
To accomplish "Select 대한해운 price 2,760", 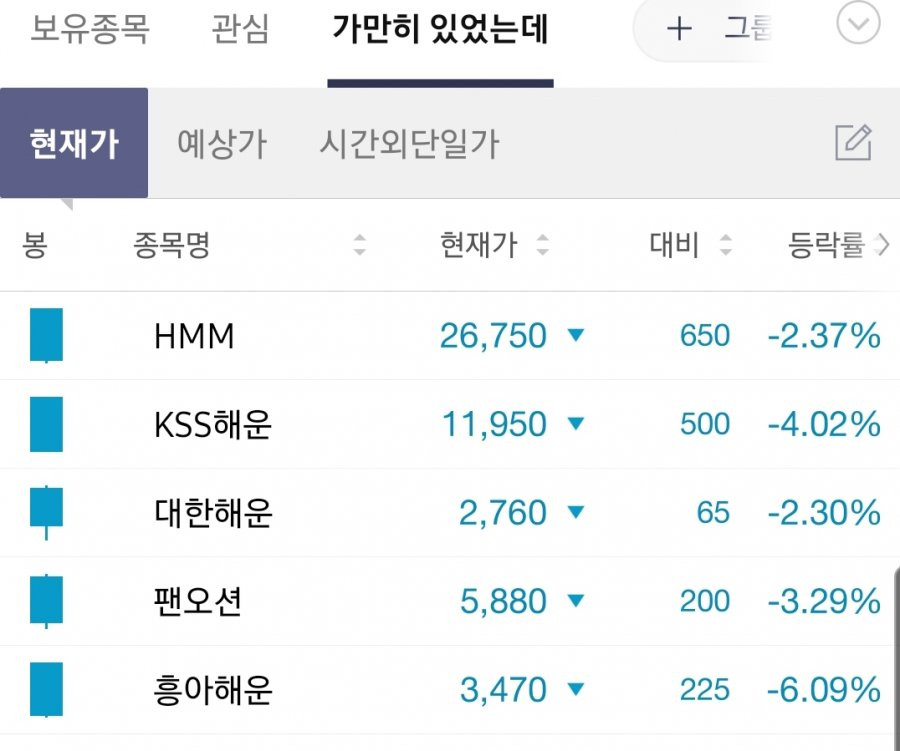I will point(503,513).
